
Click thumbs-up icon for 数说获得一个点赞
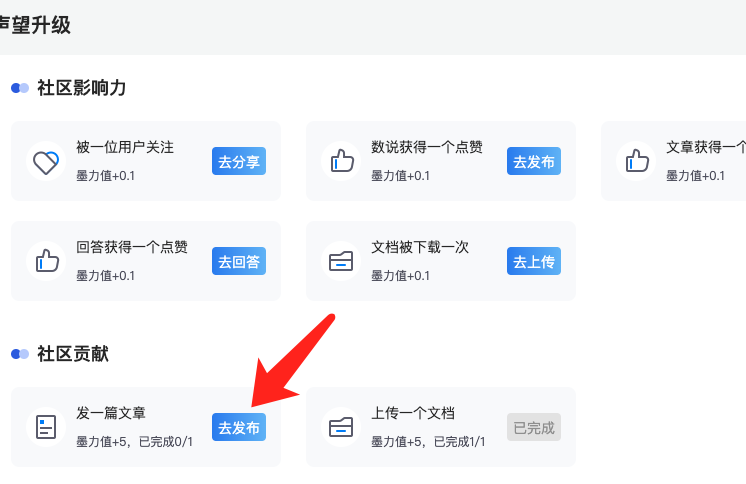(x=341, y=161)
